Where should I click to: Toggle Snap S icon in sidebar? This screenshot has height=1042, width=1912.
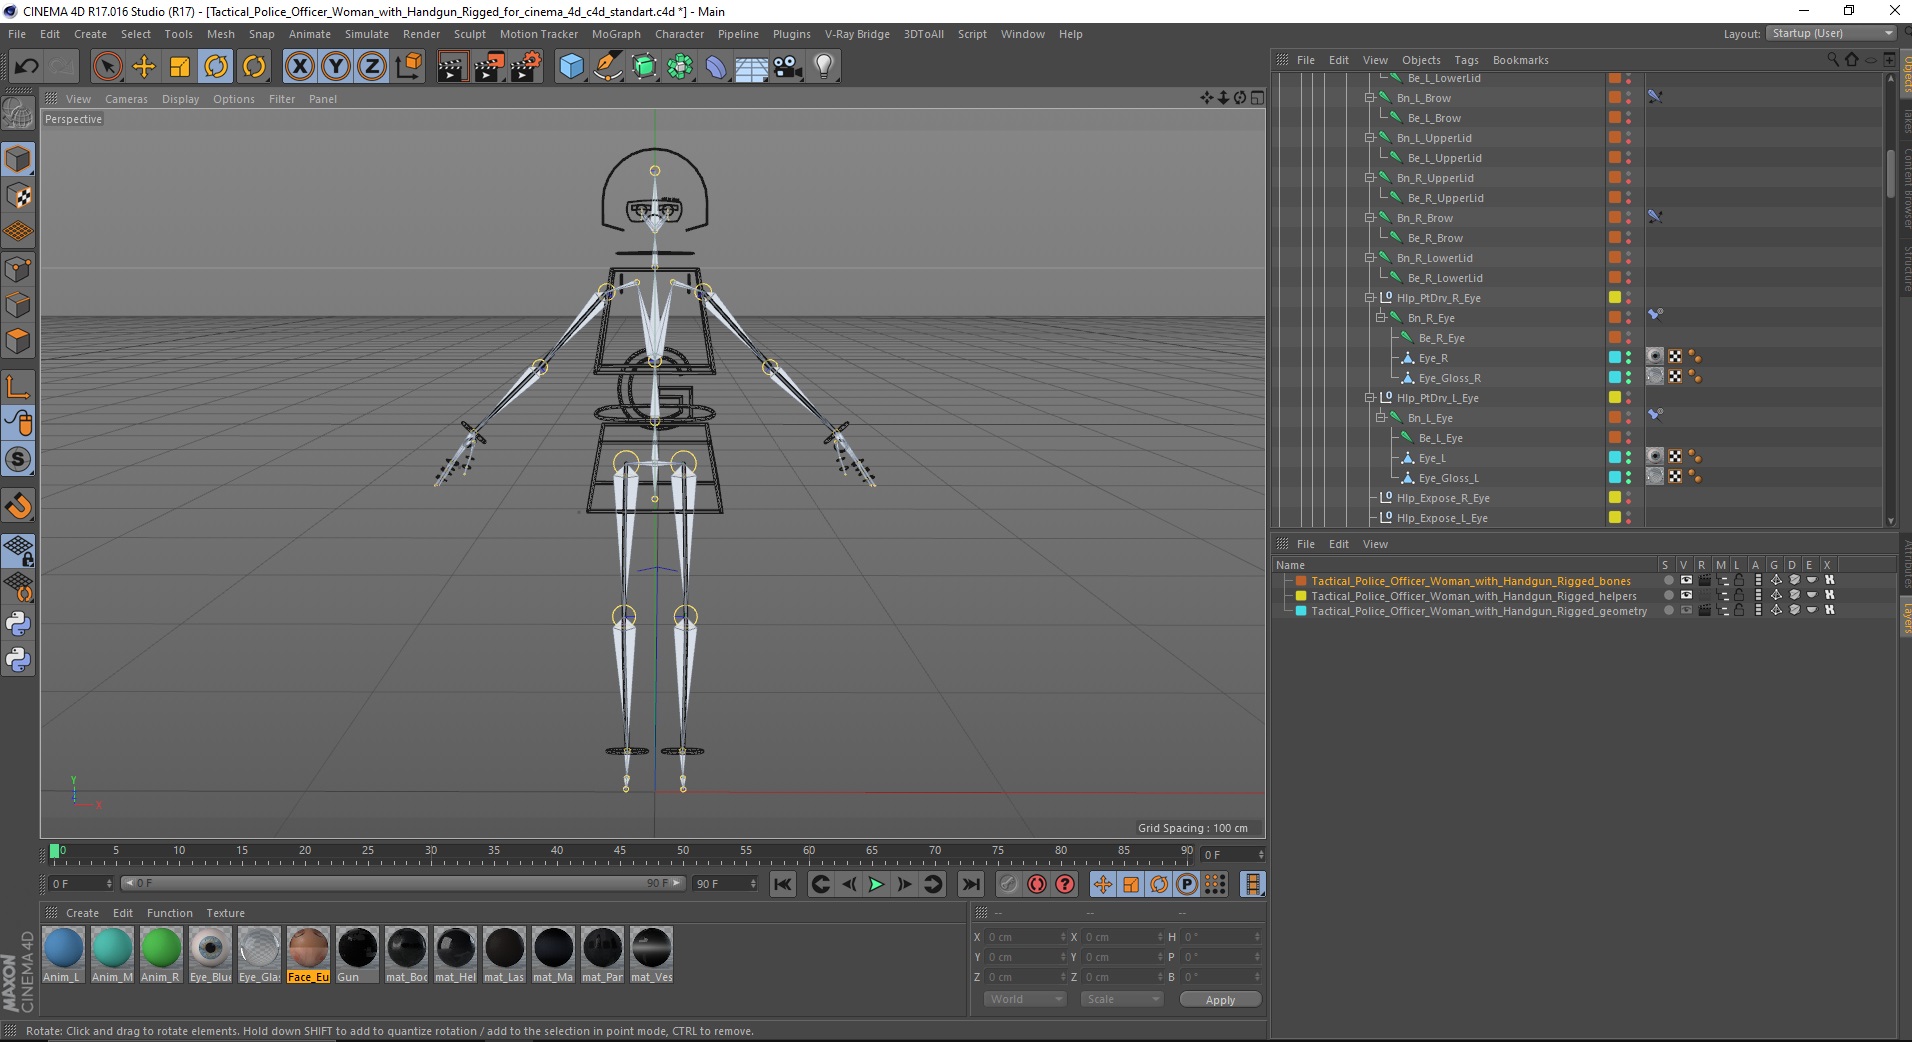point(18,459)
